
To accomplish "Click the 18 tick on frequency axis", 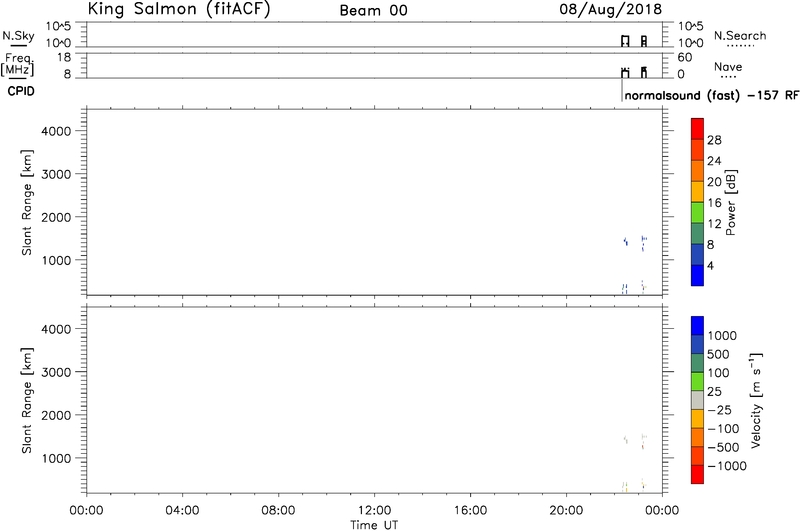I will (64, 57).
